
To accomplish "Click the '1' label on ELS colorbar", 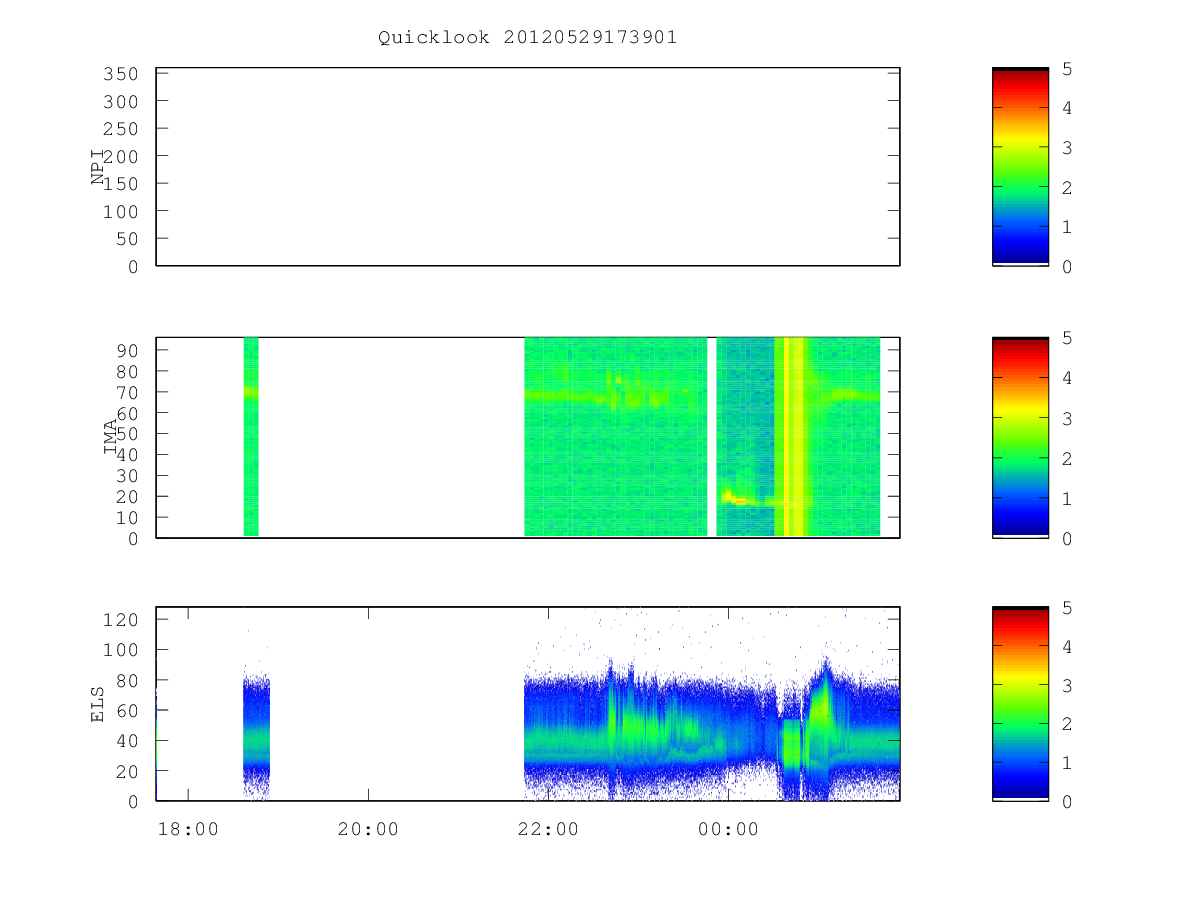I will (x=1067, y=763).
